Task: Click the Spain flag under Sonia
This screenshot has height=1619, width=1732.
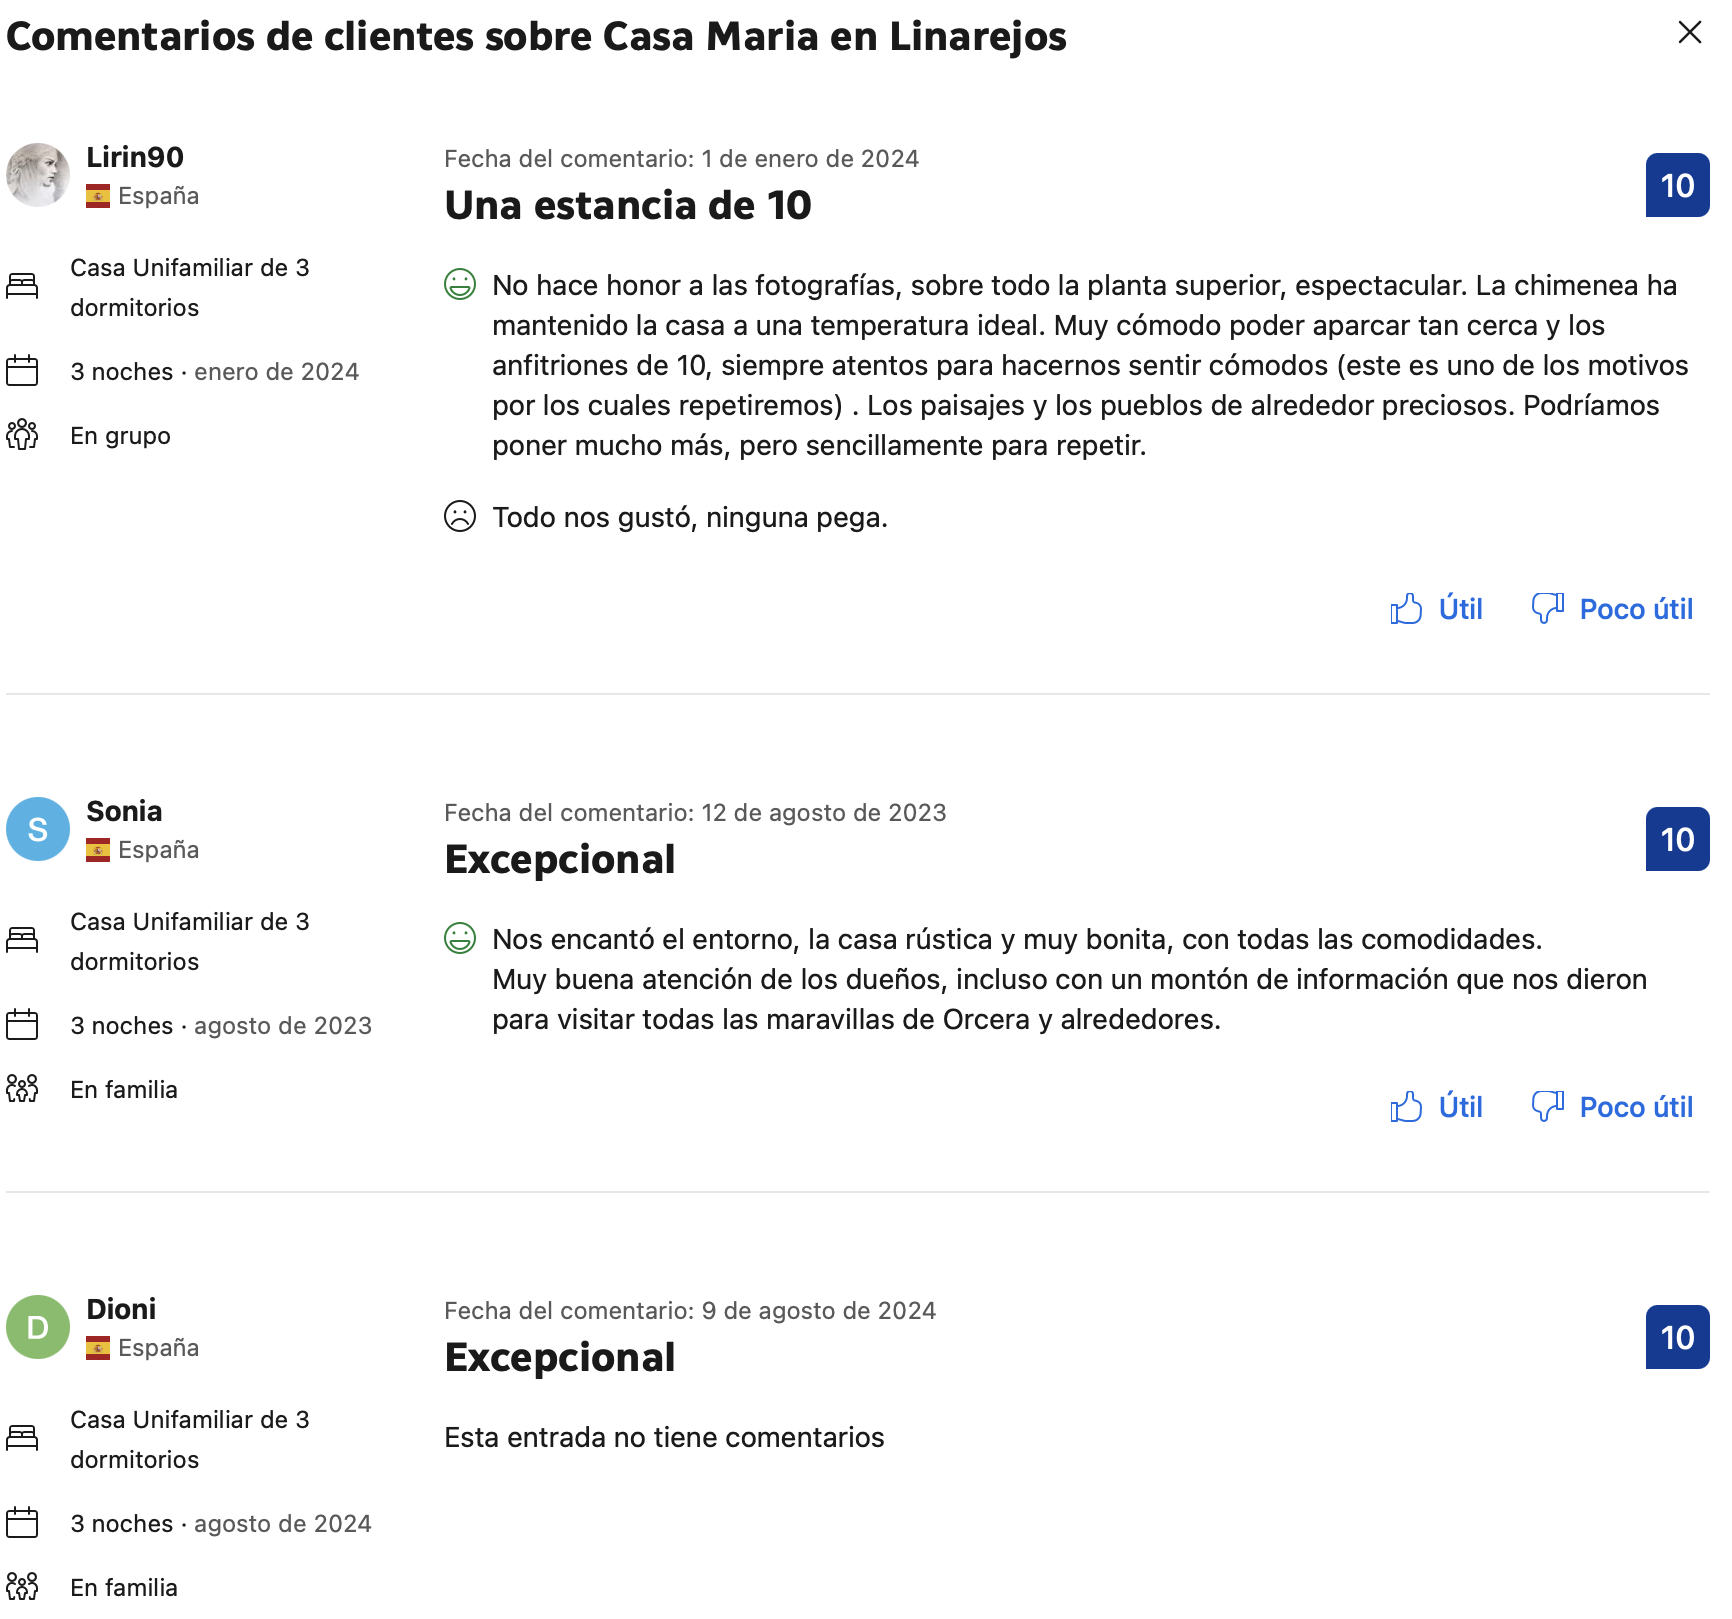Action: coord(98,850)
